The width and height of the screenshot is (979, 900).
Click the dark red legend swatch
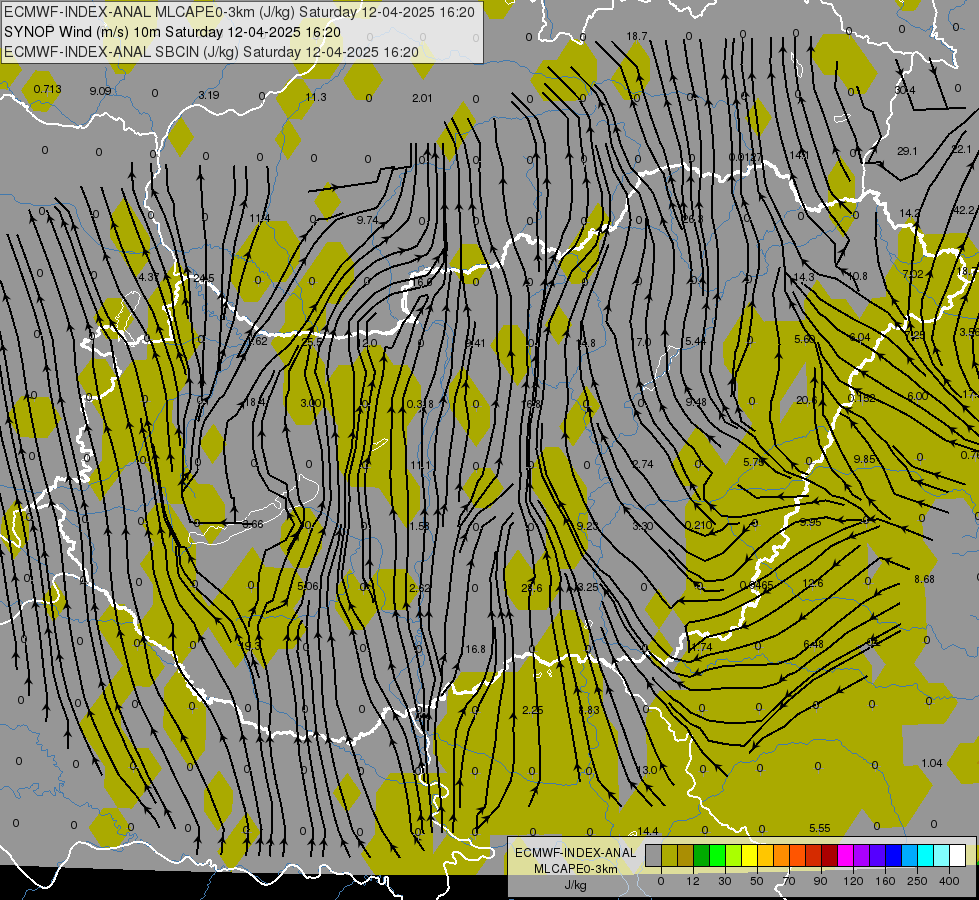click(x=830, y=855)
